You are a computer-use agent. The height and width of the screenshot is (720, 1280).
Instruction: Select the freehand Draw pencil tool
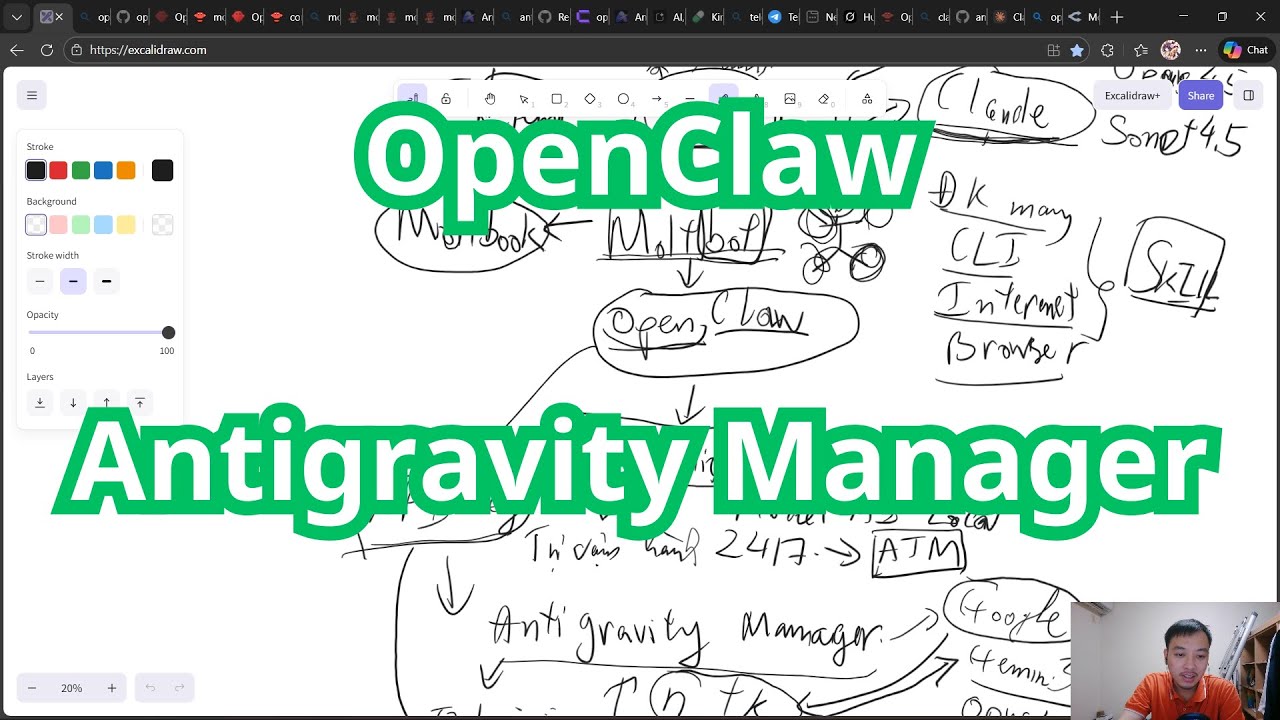pos(723,99)
